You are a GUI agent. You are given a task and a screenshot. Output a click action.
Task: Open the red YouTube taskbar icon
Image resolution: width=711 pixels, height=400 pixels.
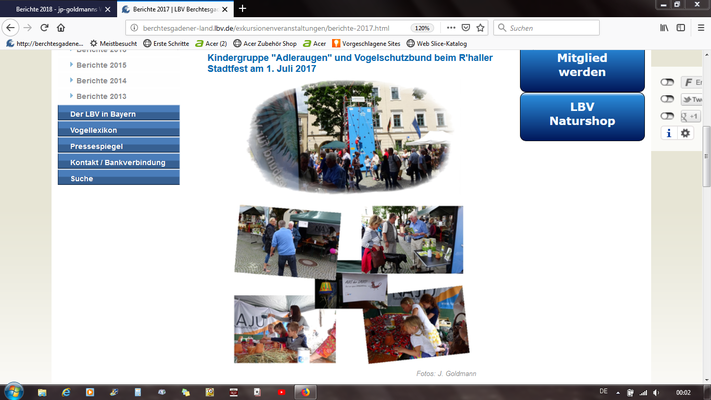click(x=282, y=392)
